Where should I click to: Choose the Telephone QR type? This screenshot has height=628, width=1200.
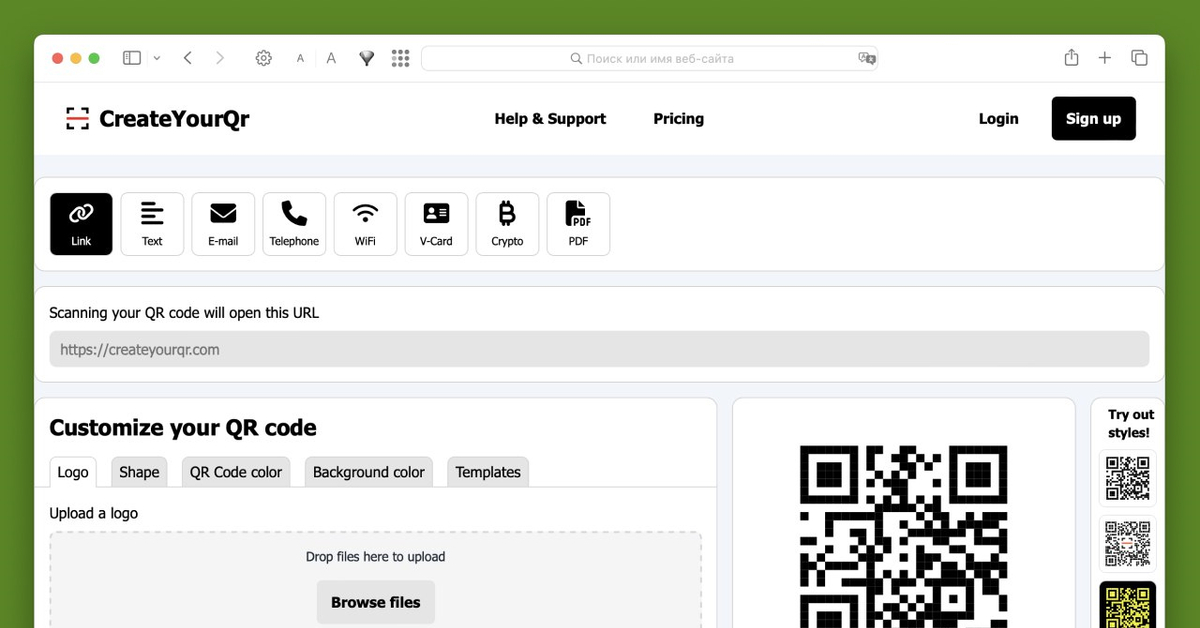tap(294, 224)
